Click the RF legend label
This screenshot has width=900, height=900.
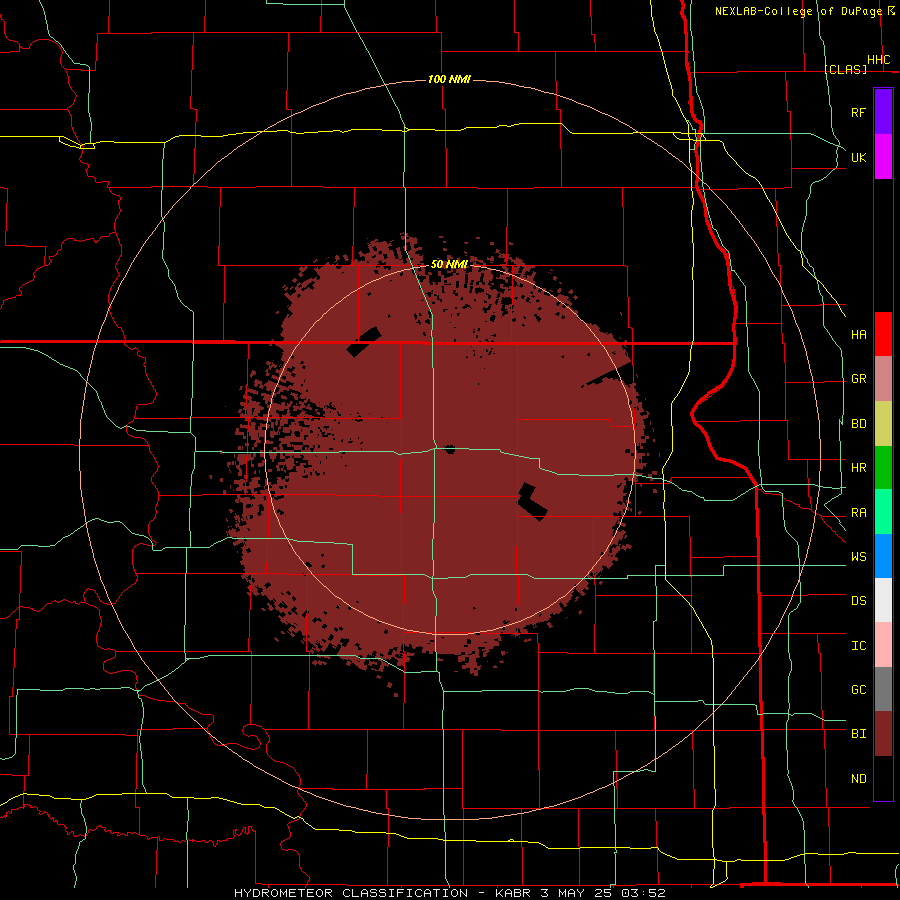pos(858,112)
